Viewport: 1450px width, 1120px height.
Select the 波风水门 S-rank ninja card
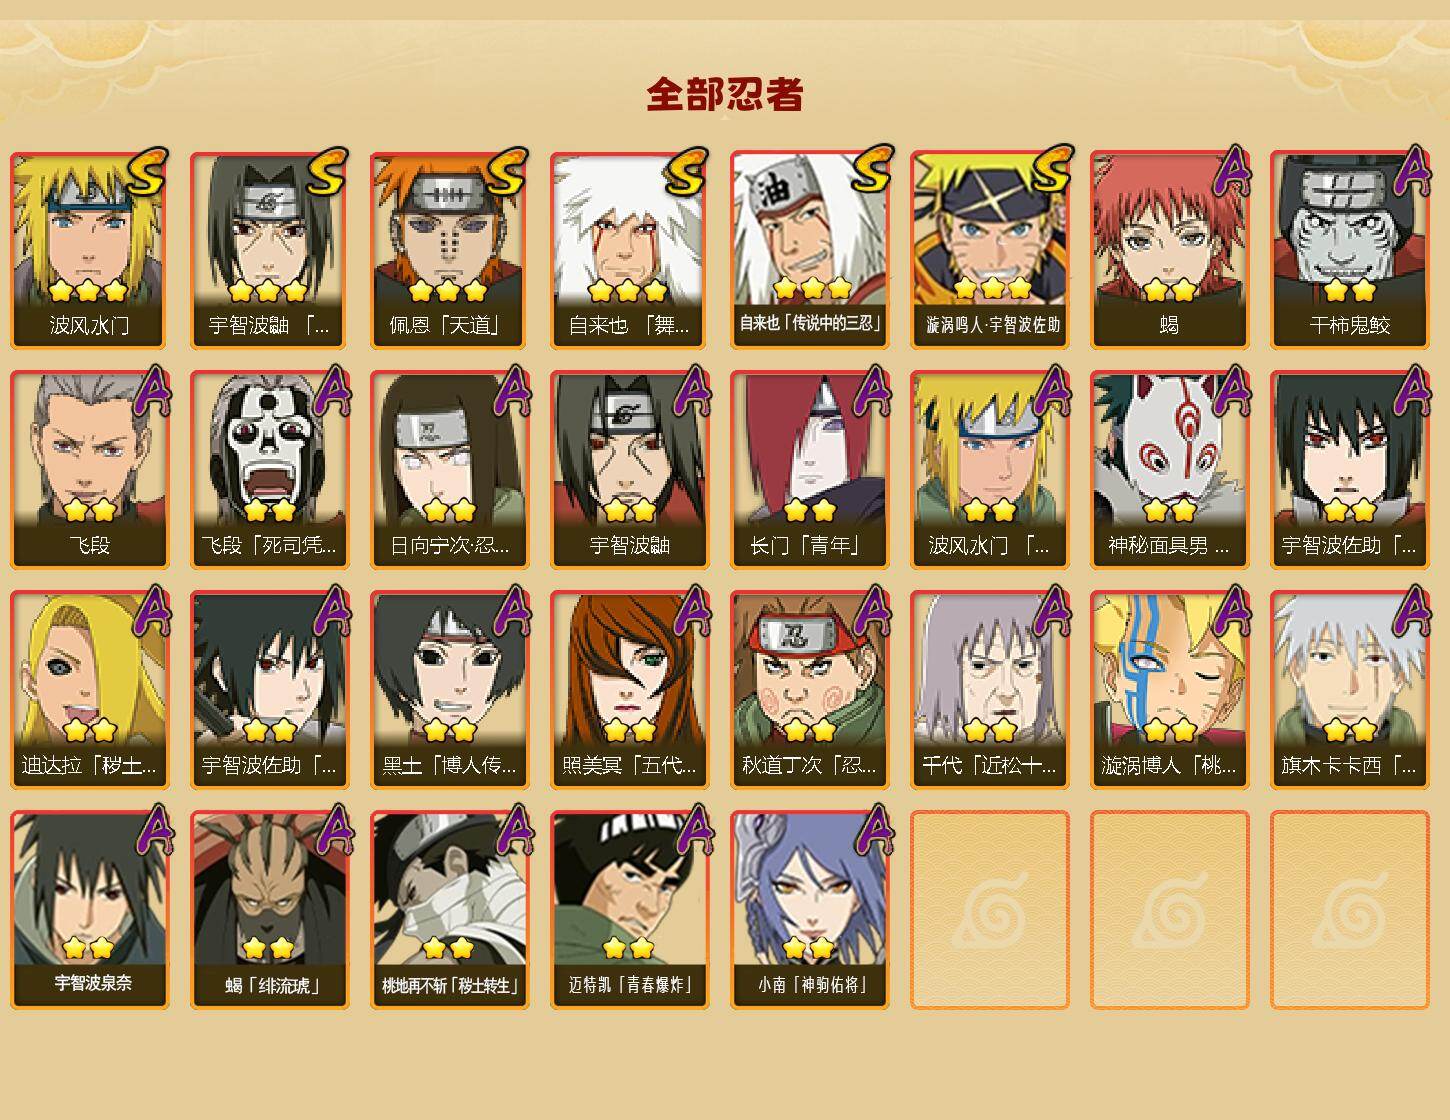(x=90, y=250)
